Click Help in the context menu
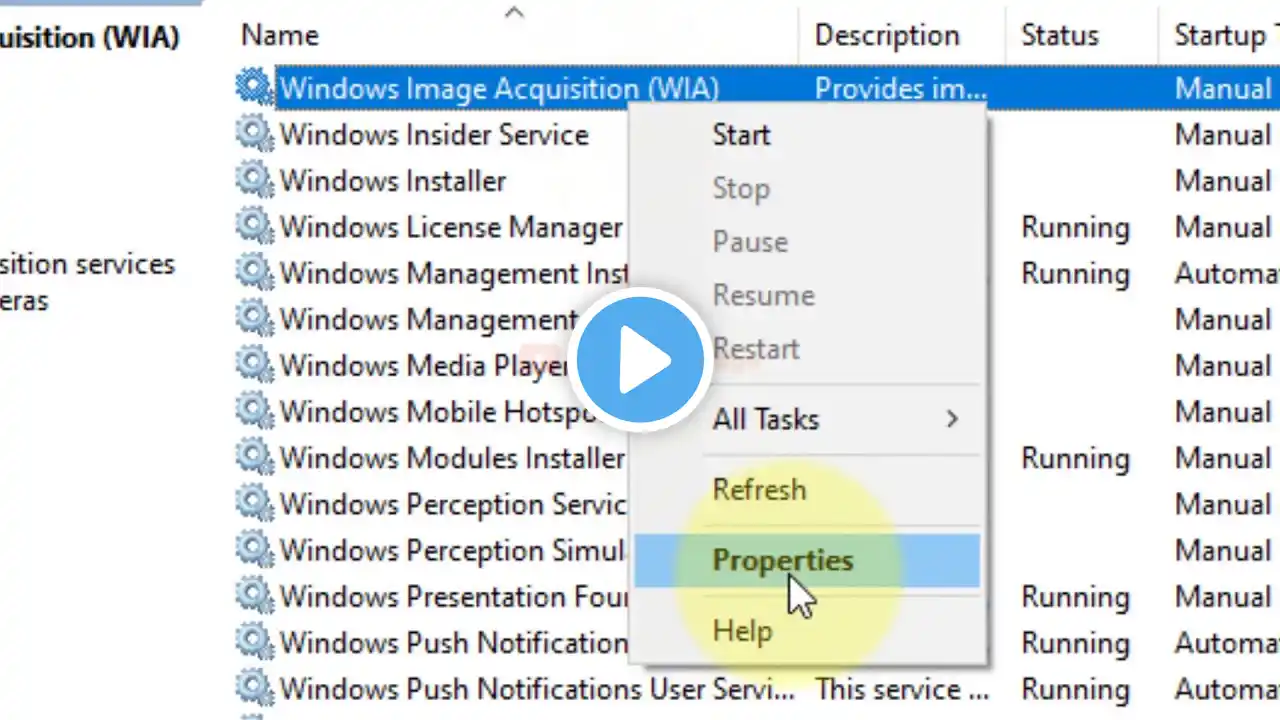Image resolution: width=1280 pixels, height=720 pixels. coord(742,631)
